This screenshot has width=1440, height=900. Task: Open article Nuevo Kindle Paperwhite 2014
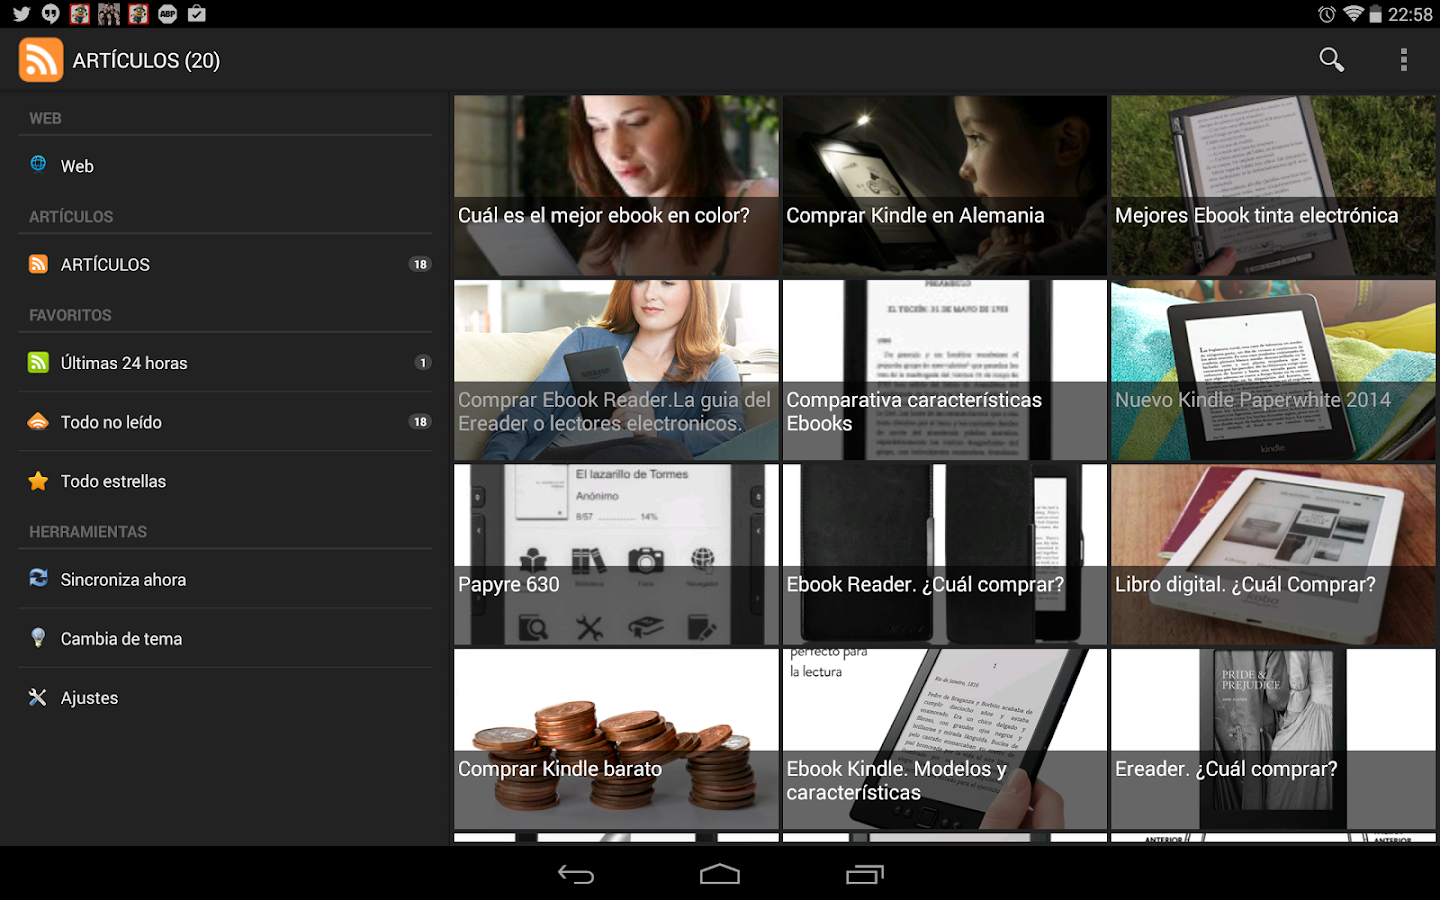(1273, 370)
